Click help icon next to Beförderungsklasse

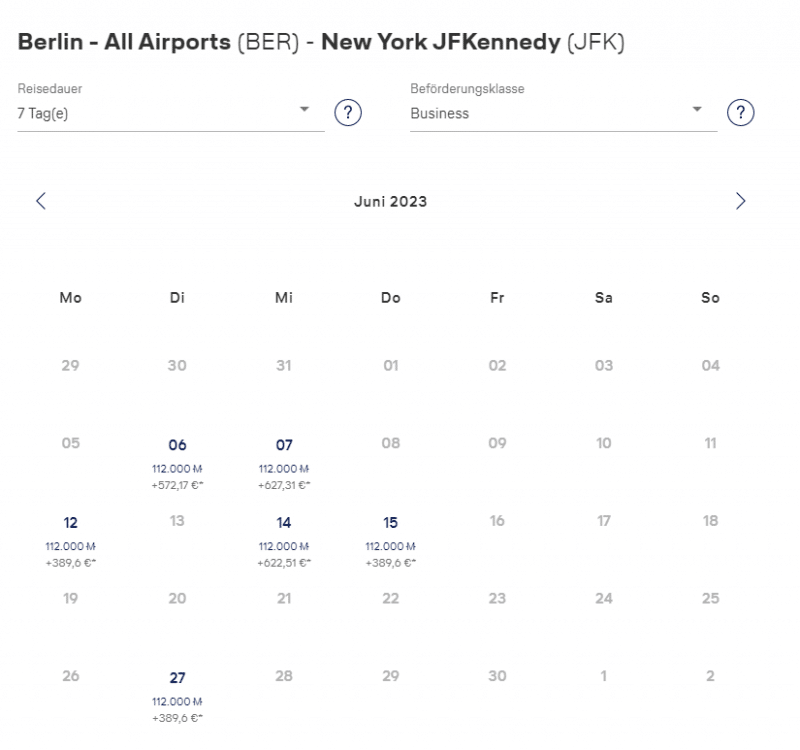coord(739,112)
